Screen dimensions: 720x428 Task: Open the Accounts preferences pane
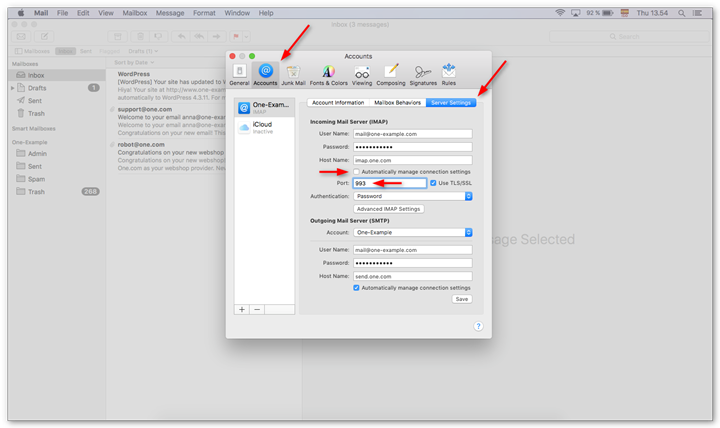coord(265,75)
